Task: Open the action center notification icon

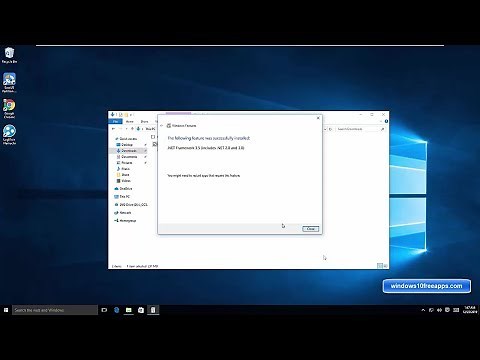Action: (447, 310)
